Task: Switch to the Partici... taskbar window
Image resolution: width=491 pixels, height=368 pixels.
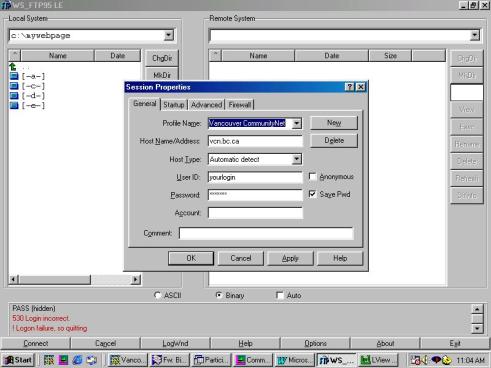Action: click(211, 360)
